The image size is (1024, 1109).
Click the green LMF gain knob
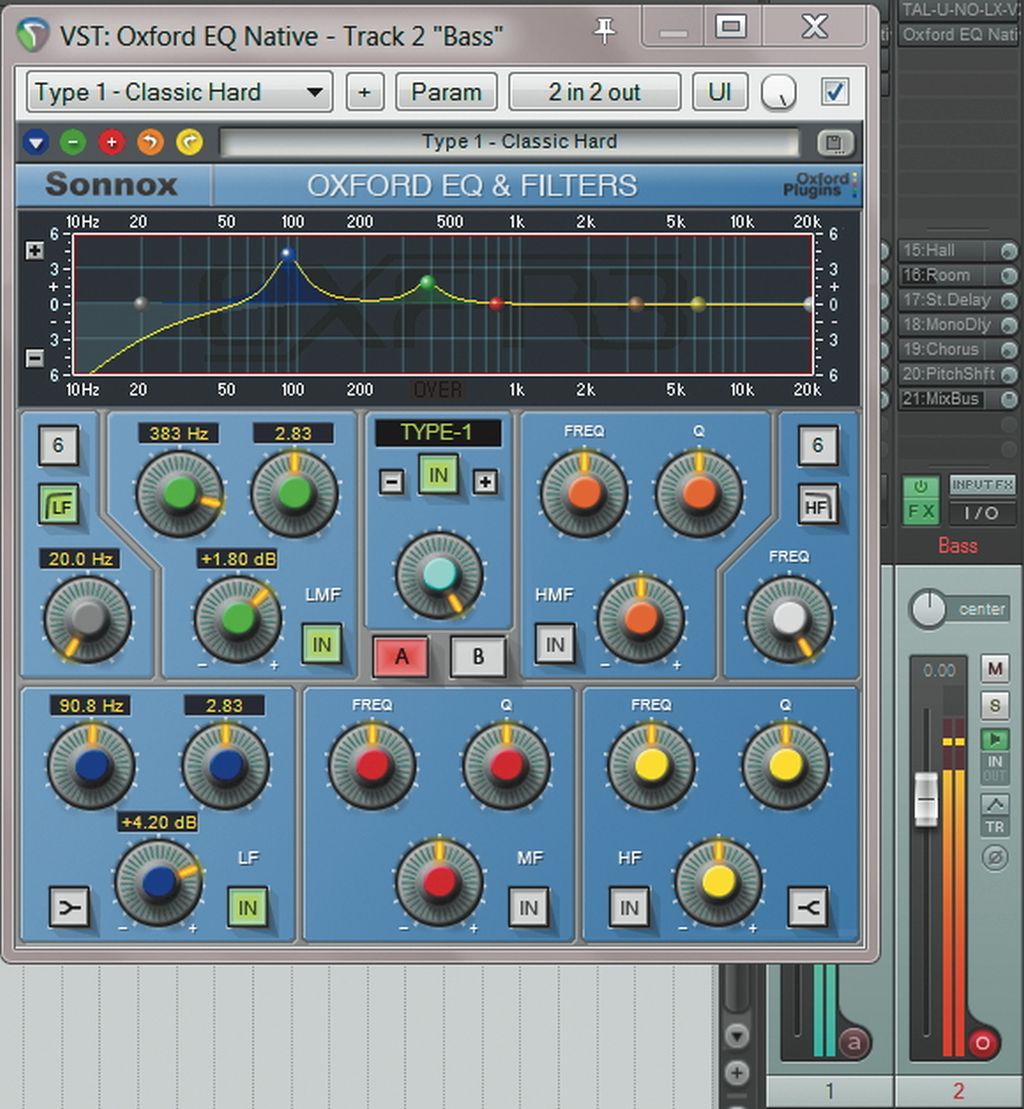pos(238,619)
